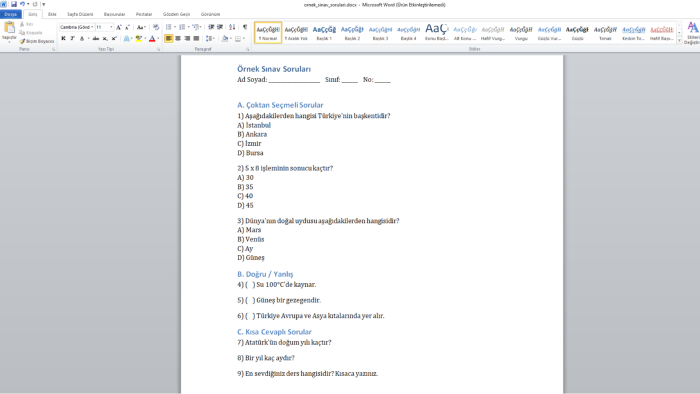Image resolution: width=700 pixels, height=394 pixels.
Task: Apply red font color to text
Action: coord(152,39)
